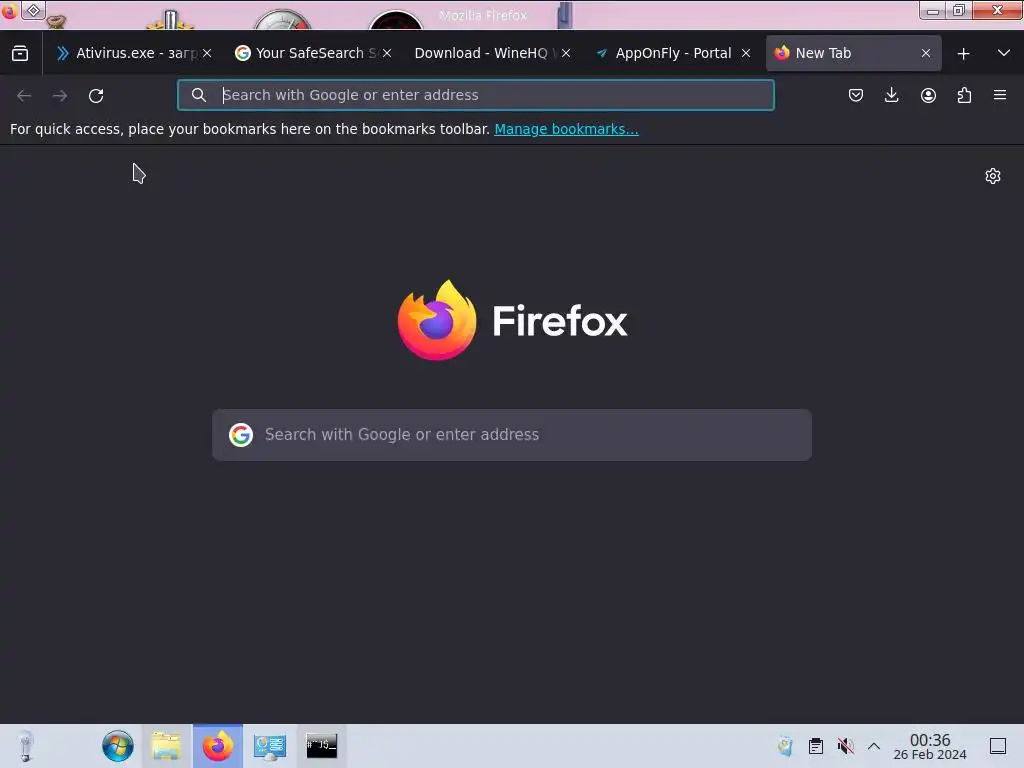The width and height of the screenshot is (1024, 768).
Task: Go forward one page
Action: click(60, 96)
